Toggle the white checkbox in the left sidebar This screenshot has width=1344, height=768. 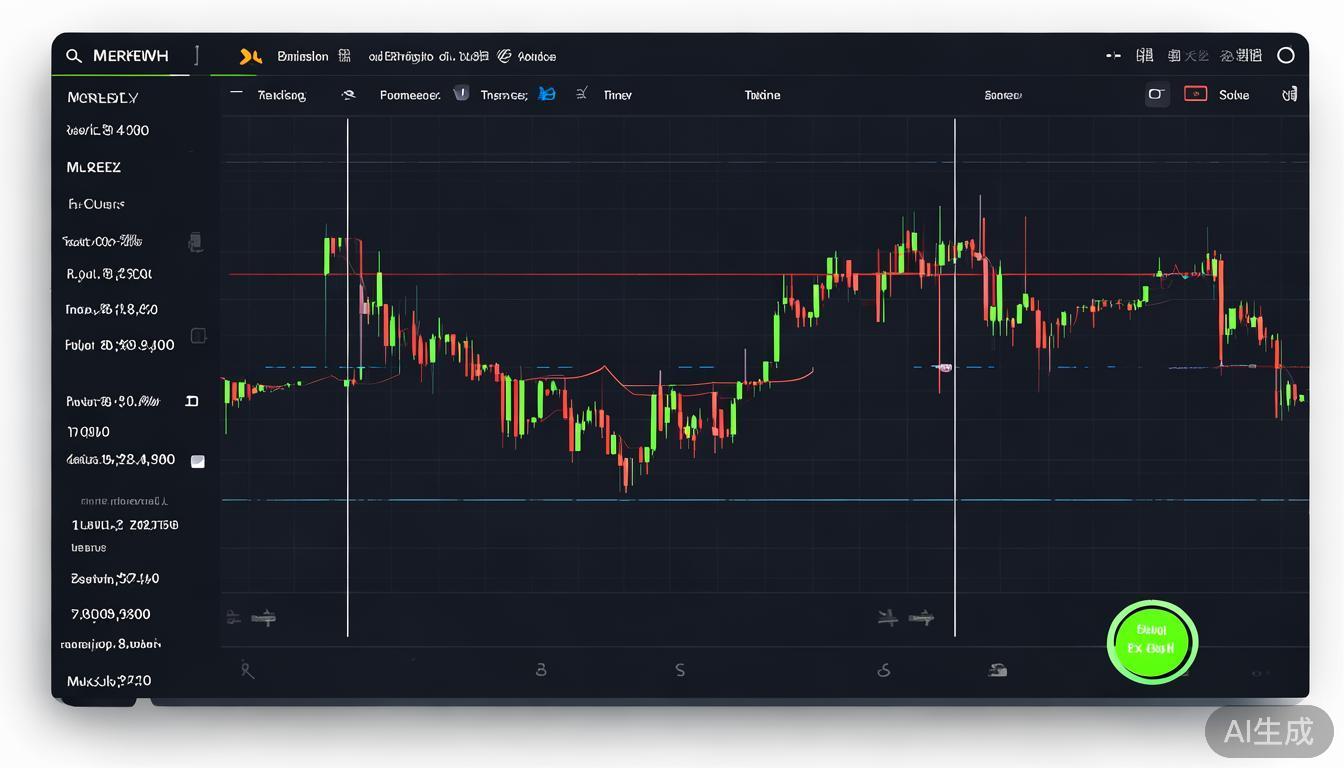point(198,461)
